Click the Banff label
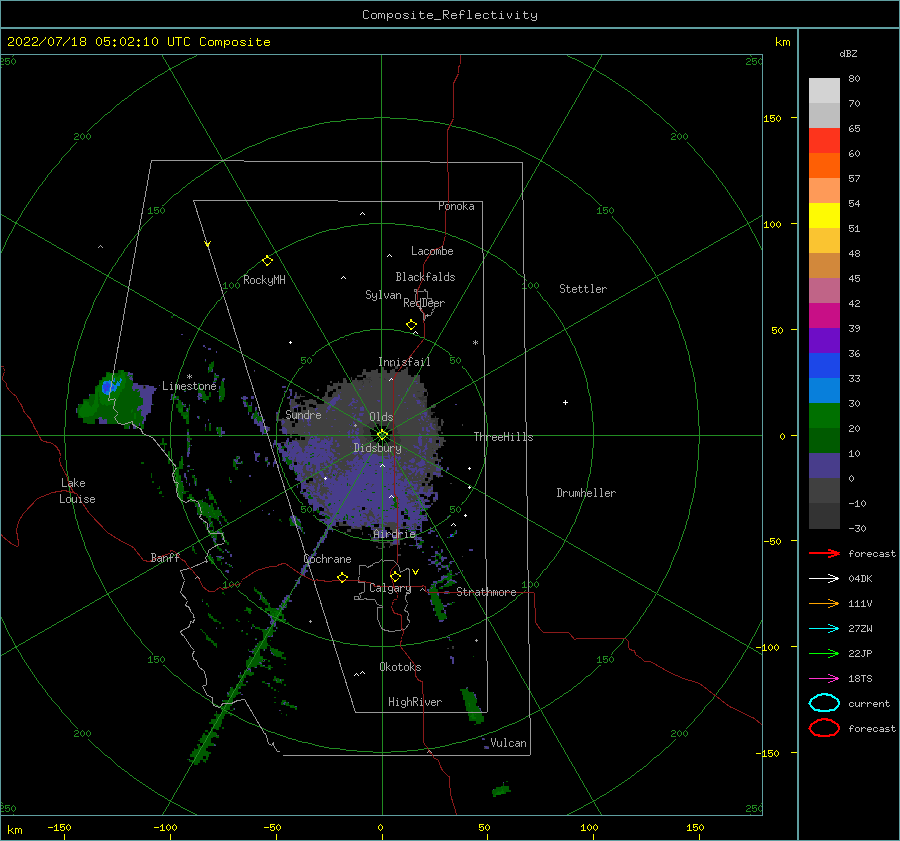 165,557
